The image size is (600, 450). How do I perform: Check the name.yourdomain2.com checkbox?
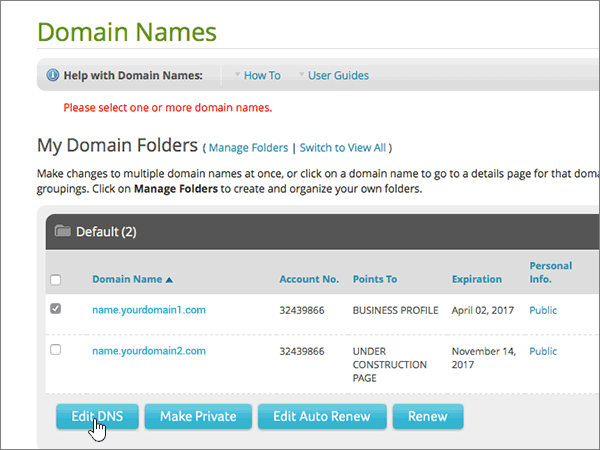(x=55, y=349)
